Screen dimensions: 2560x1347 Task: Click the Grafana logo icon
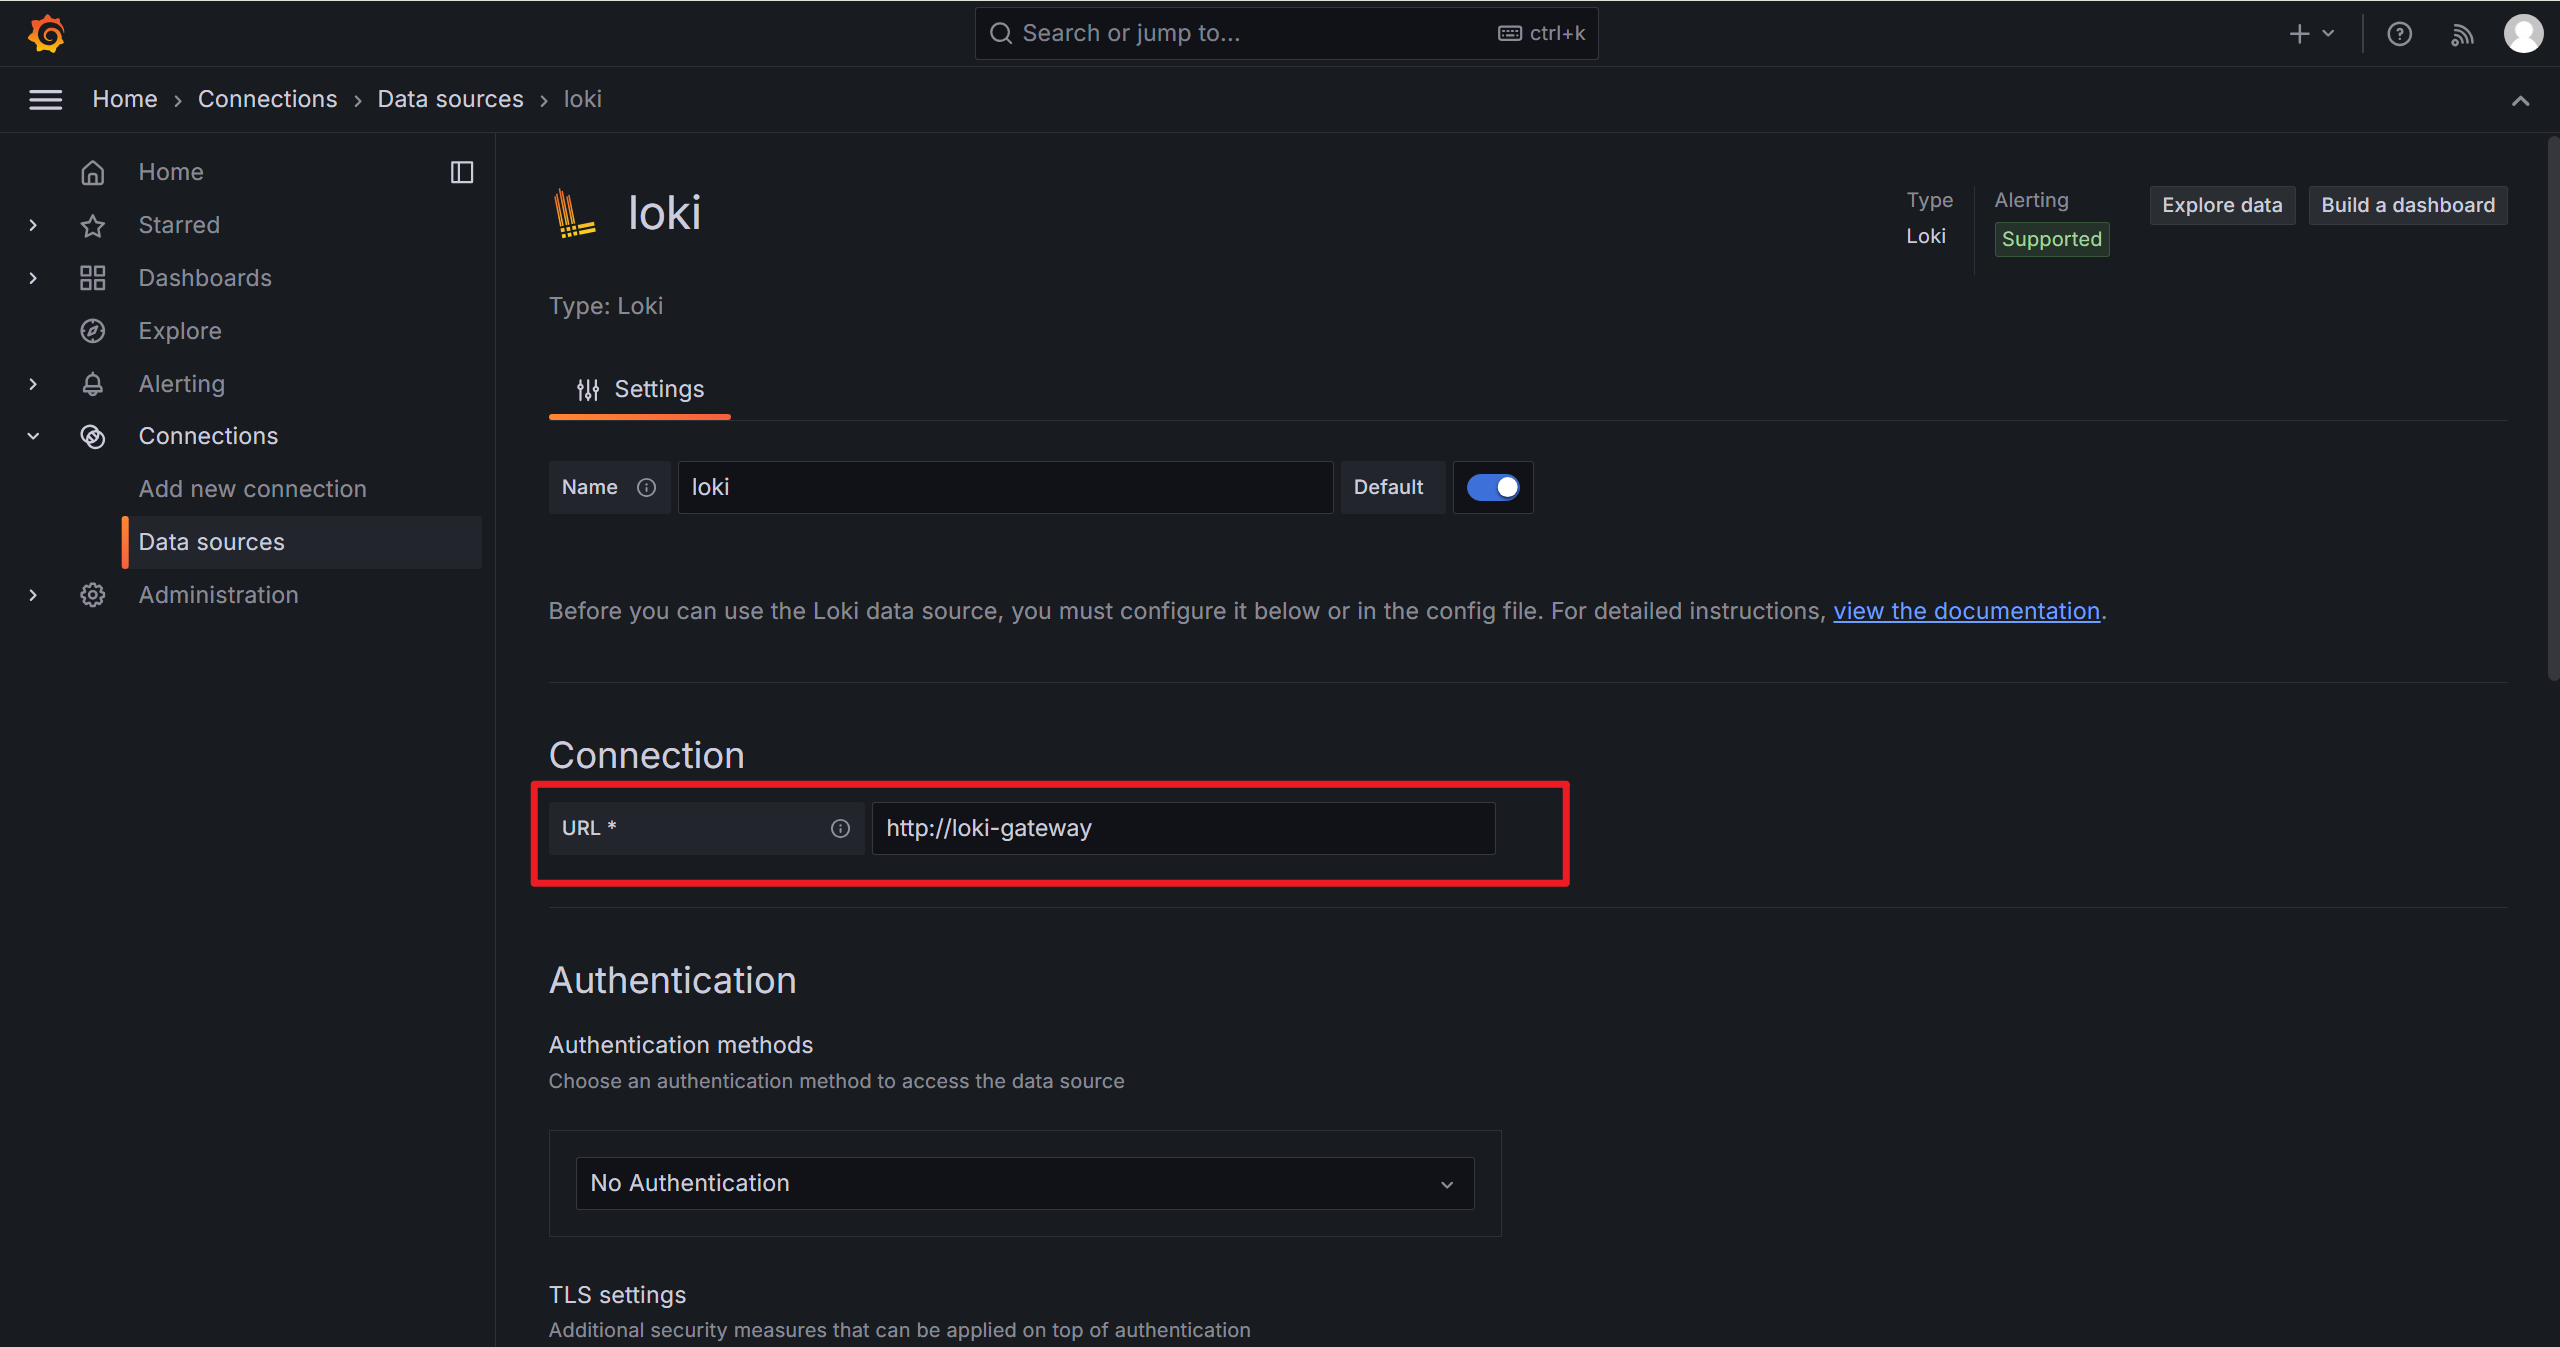[46, 33]
